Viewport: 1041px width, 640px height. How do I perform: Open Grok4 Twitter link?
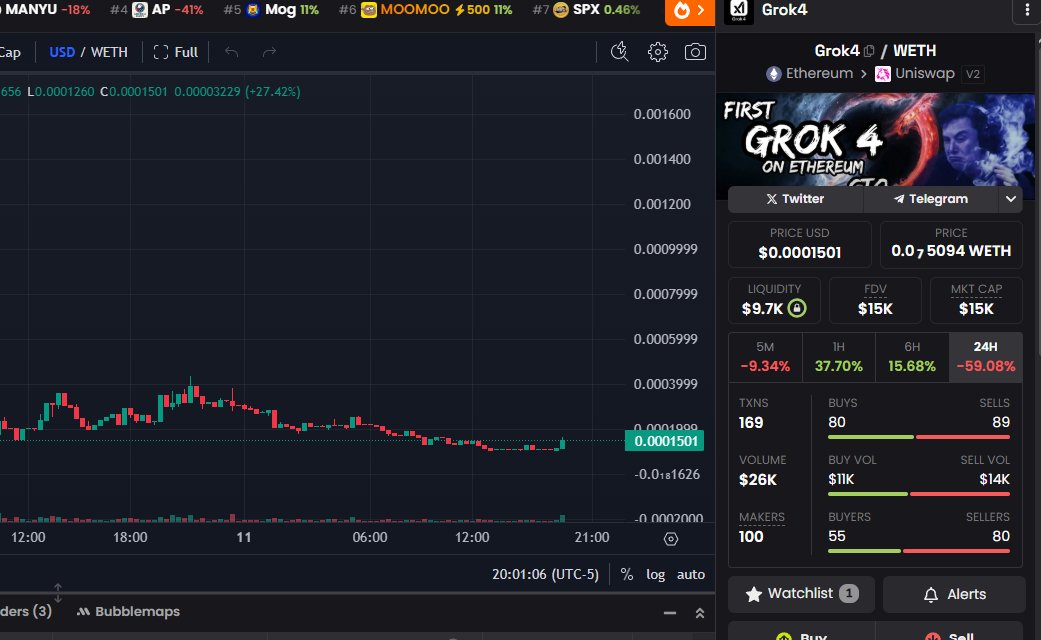click(795, 199)
